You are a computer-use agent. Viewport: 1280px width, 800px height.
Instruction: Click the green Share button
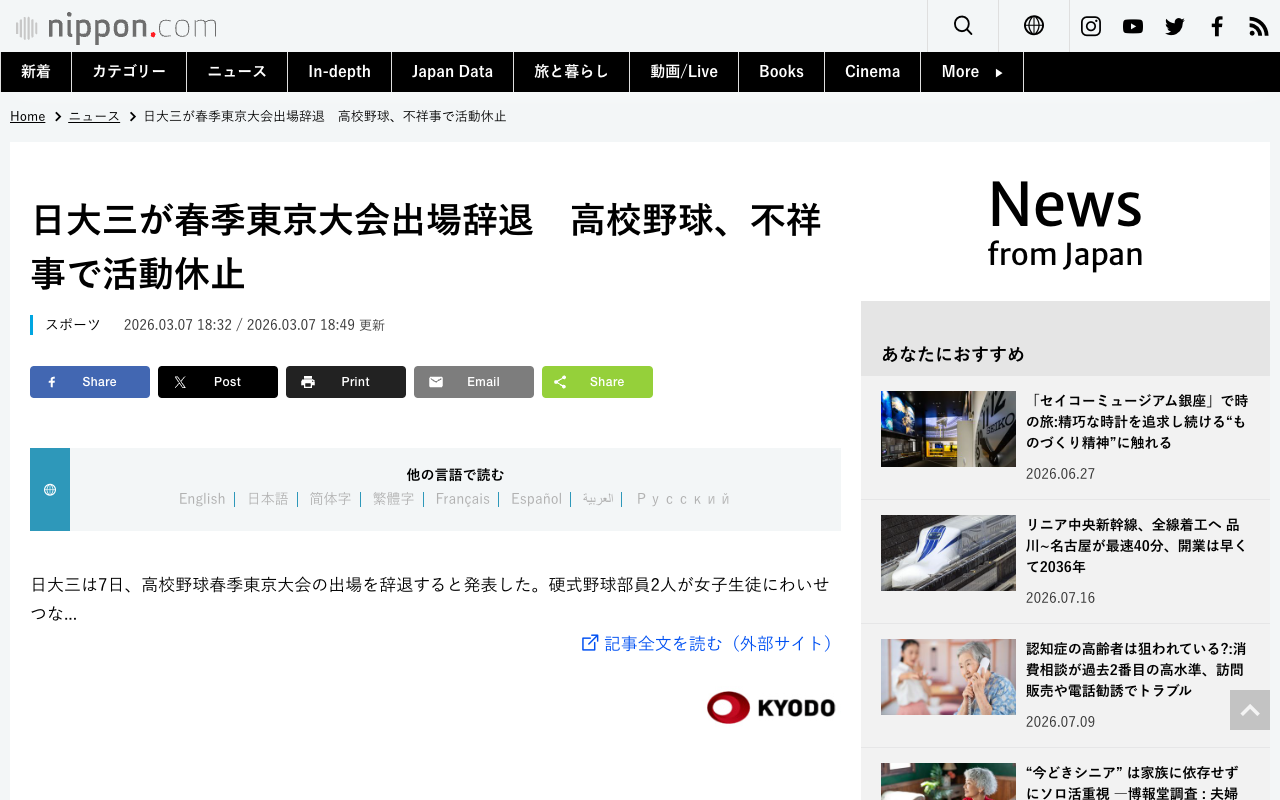pyautogui.click(x=597, y=382)
